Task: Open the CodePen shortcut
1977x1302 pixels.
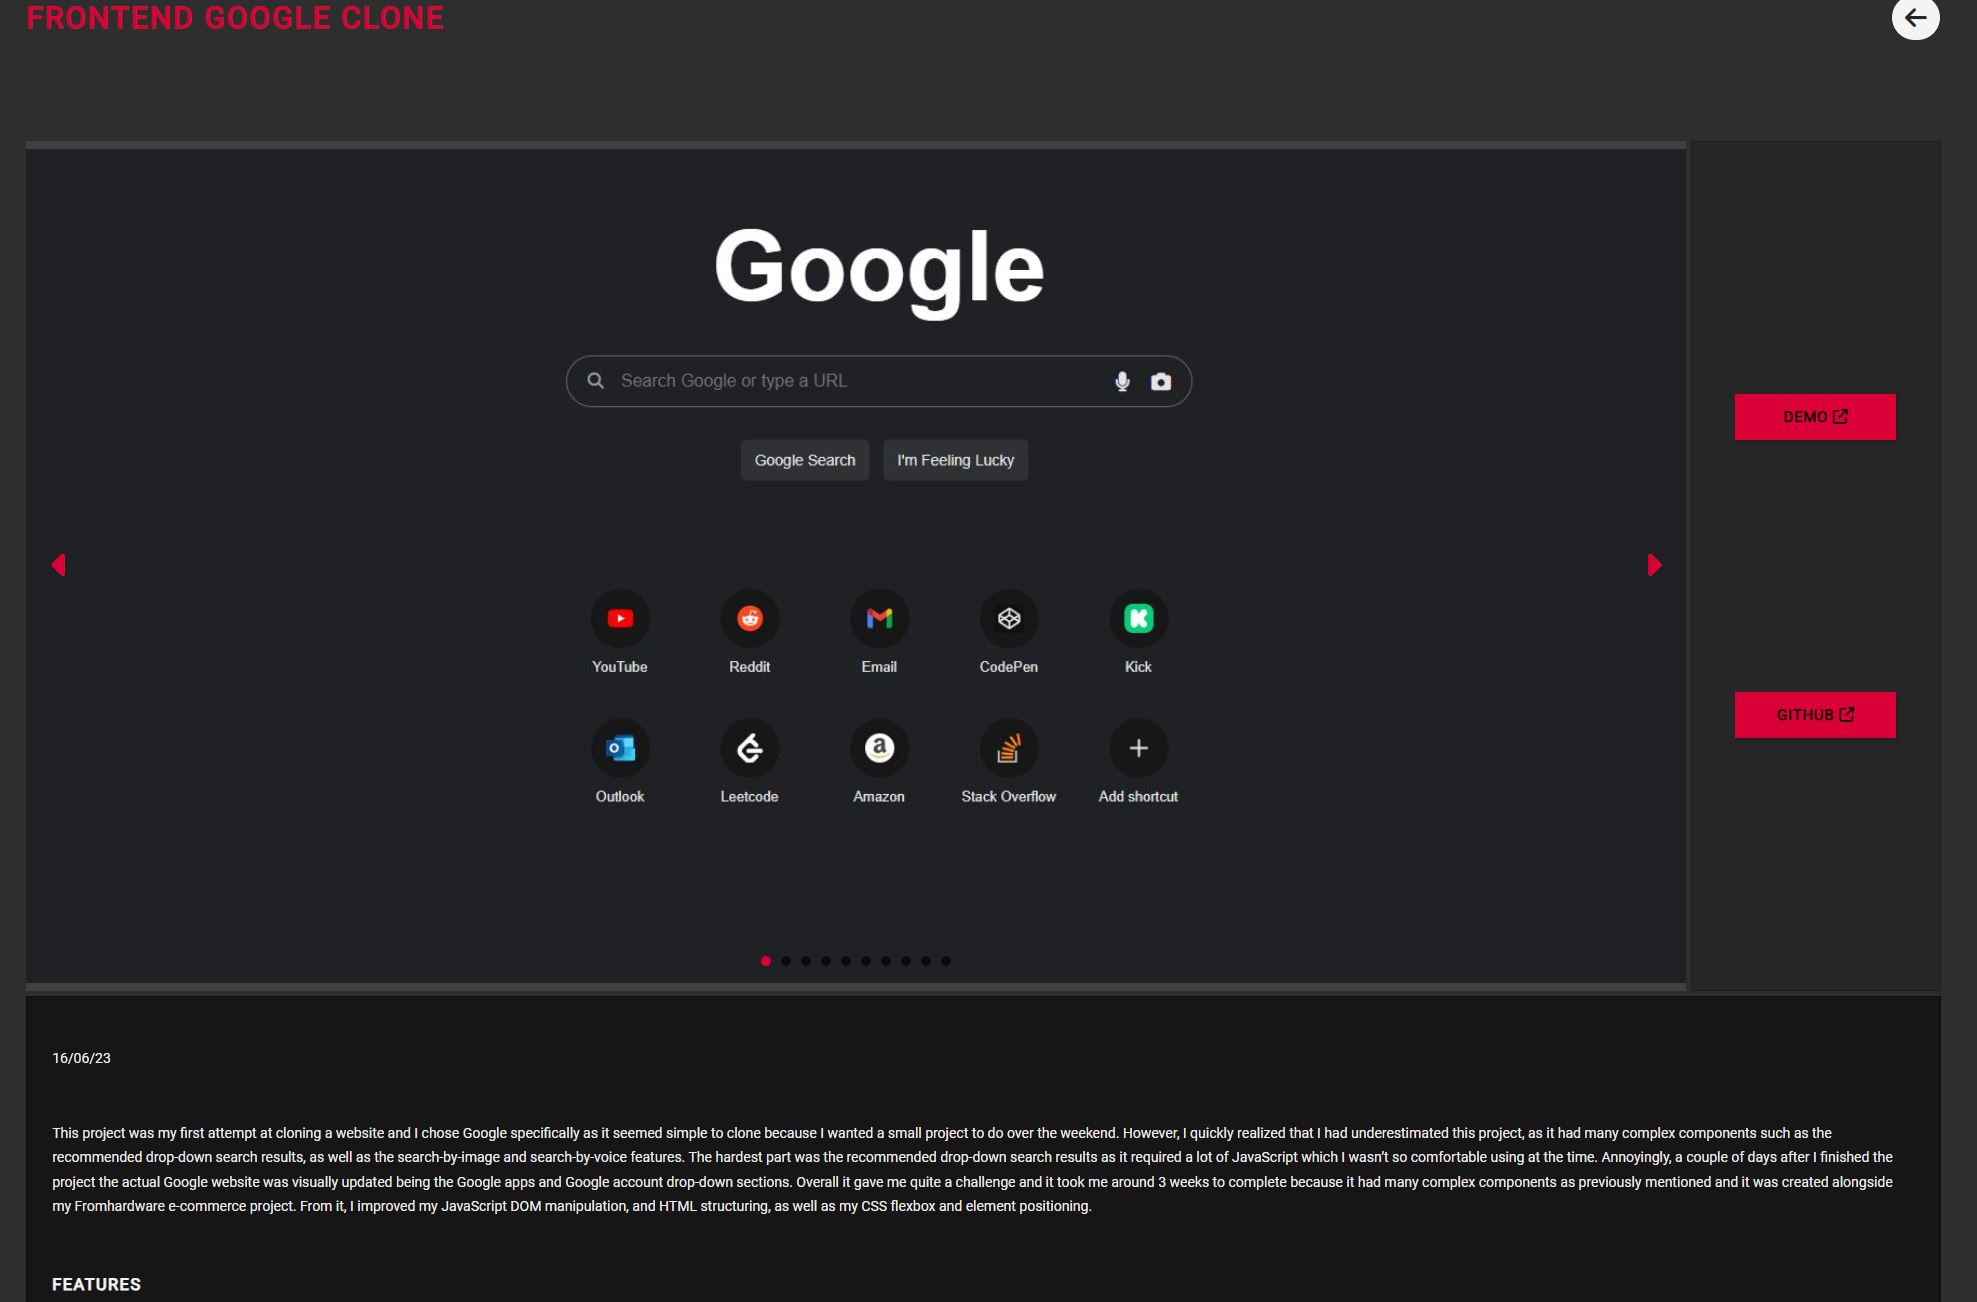Action: [x=1008, y=632]
